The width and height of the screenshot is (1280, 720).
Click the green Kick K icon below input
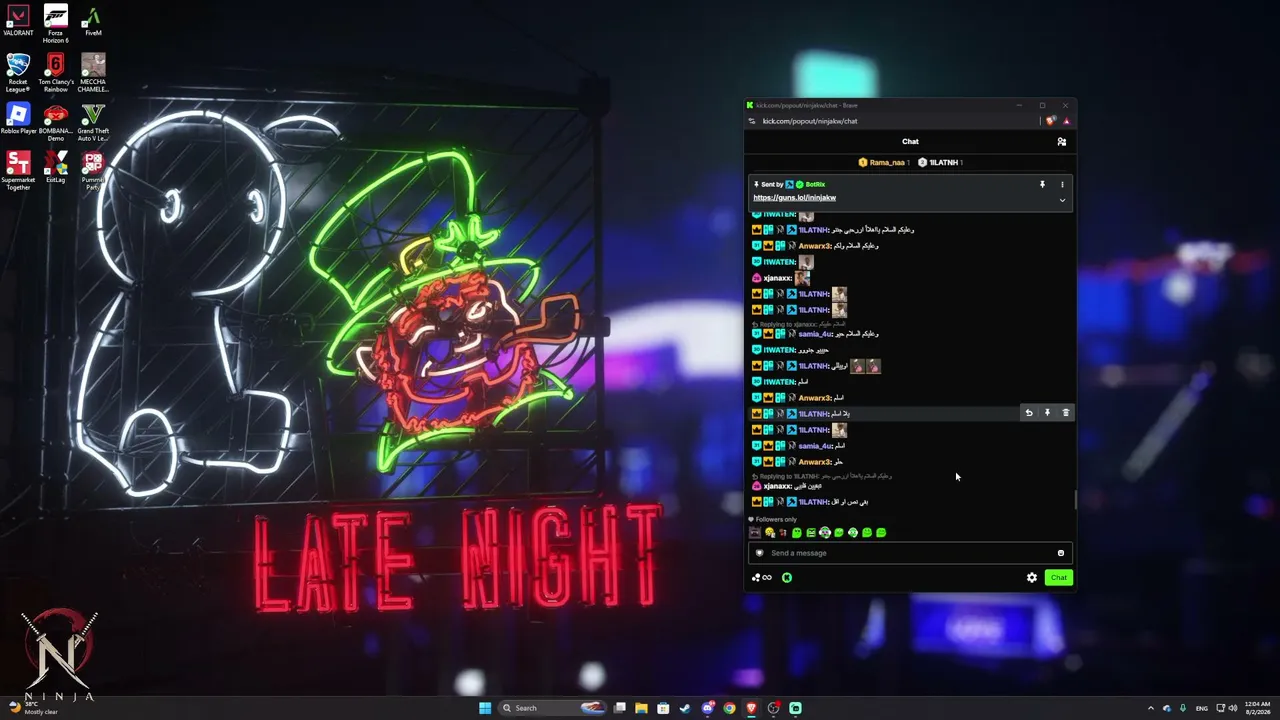click(787, 577)
